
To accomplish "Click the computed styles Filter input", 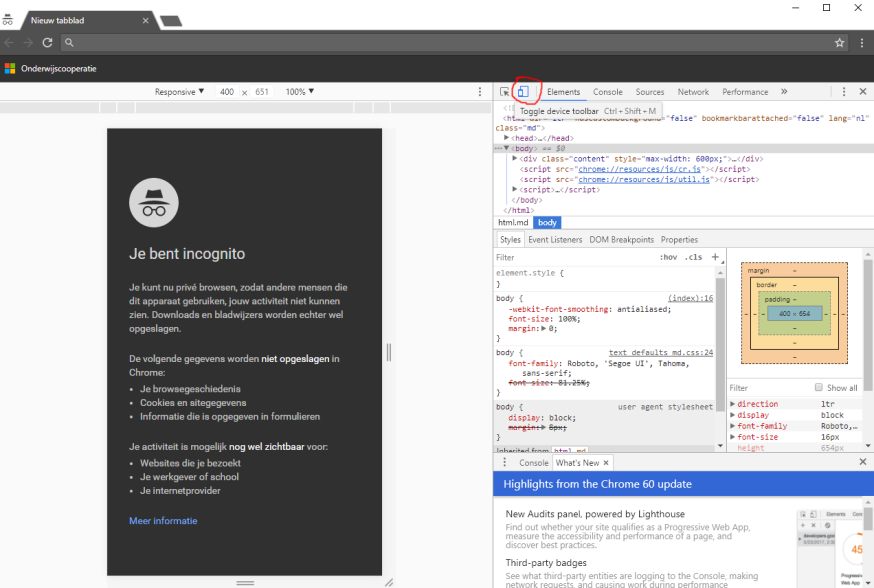I will (x=769, y=387).
